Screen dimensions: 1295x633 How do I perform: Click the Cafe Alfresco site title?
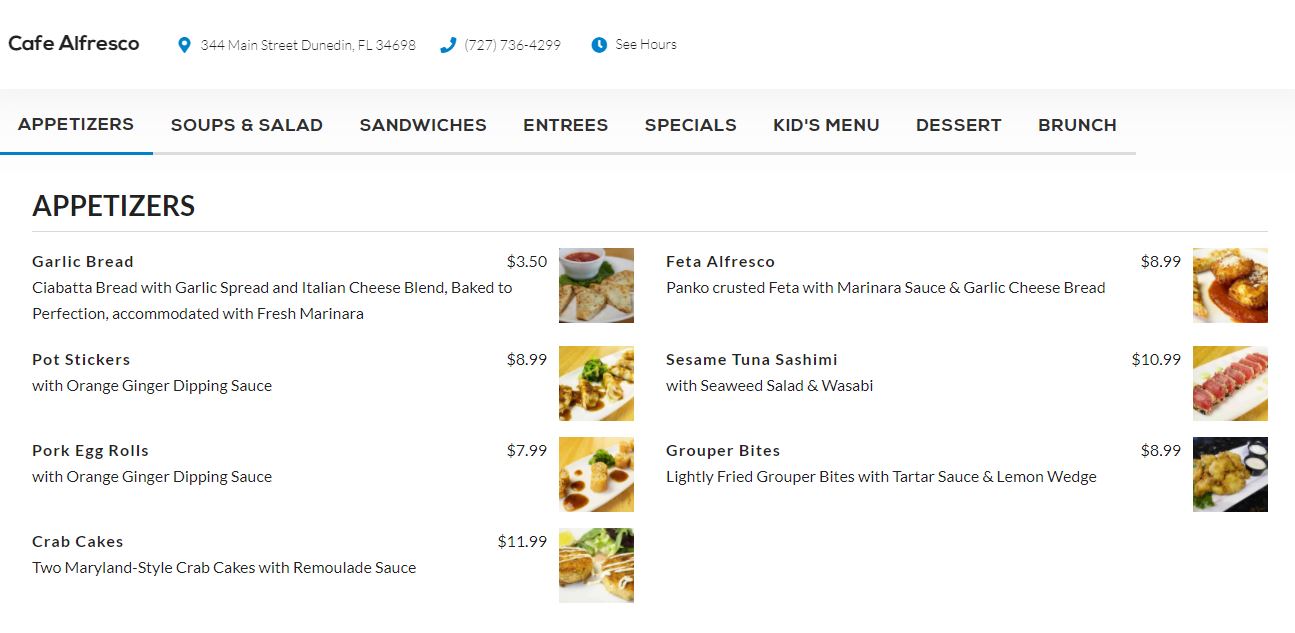(x=74, y=44)
